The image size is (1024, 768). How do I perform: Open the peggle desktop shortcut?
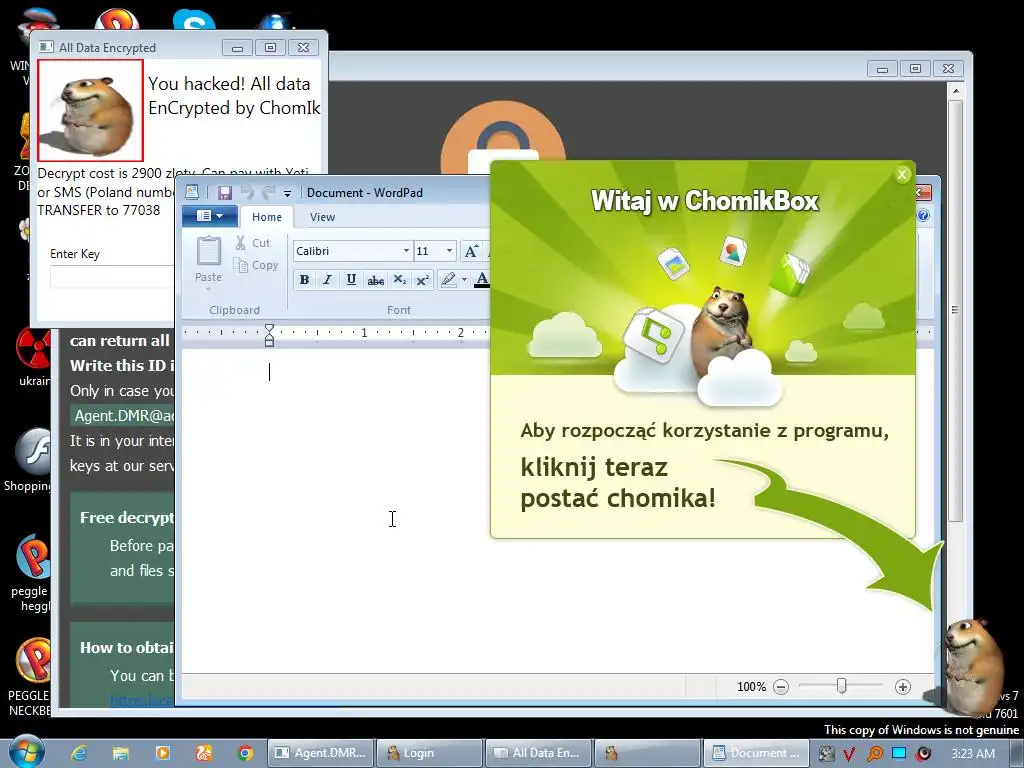click(x=31, y=573)
